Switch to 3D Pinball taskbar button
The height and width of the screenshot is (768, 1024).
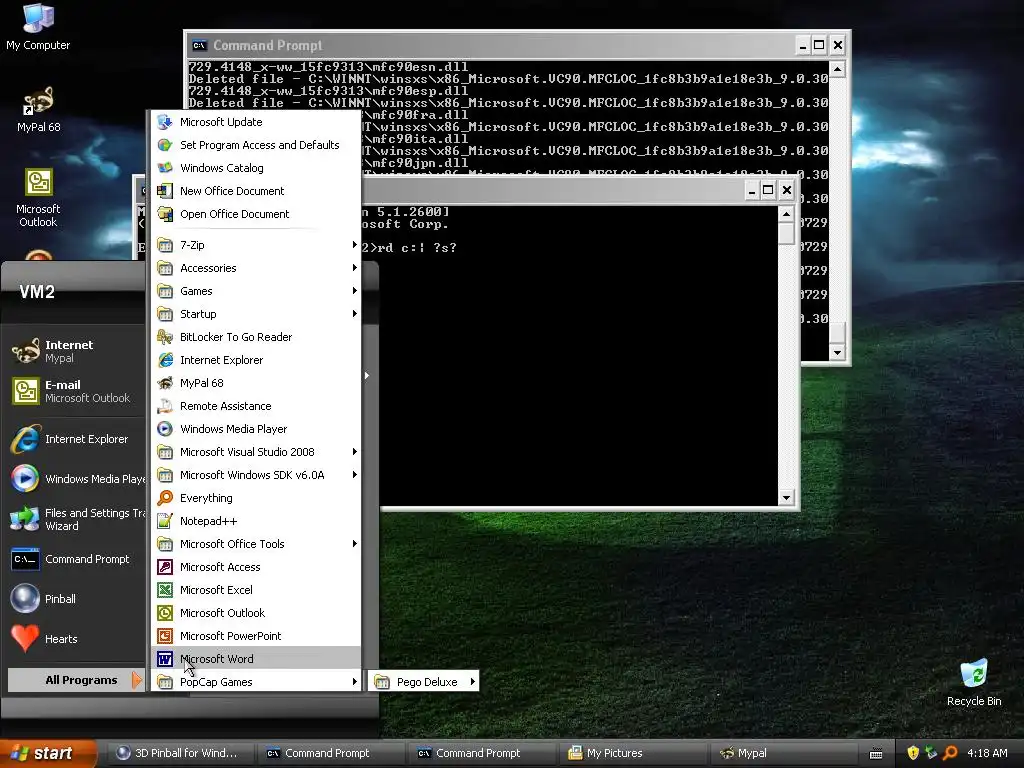coord(180,753)
